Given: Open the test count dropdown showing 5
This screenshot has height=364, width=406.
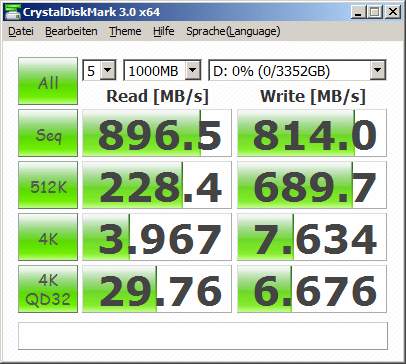Looking at the screenshot, I should [x=99, y=70].
